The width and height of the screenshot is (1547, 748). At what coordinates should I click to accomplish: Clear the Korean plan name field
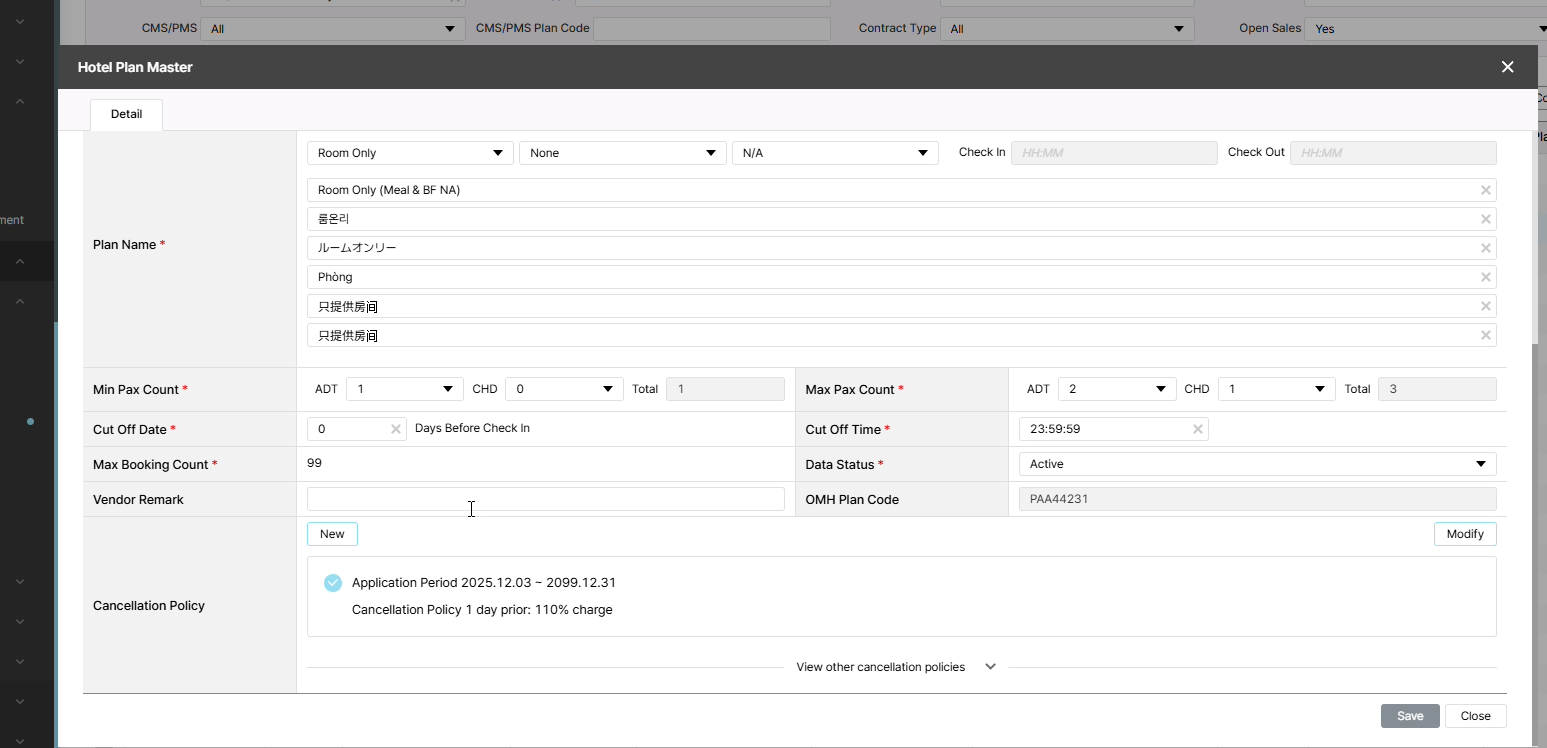click(1485, 219)
